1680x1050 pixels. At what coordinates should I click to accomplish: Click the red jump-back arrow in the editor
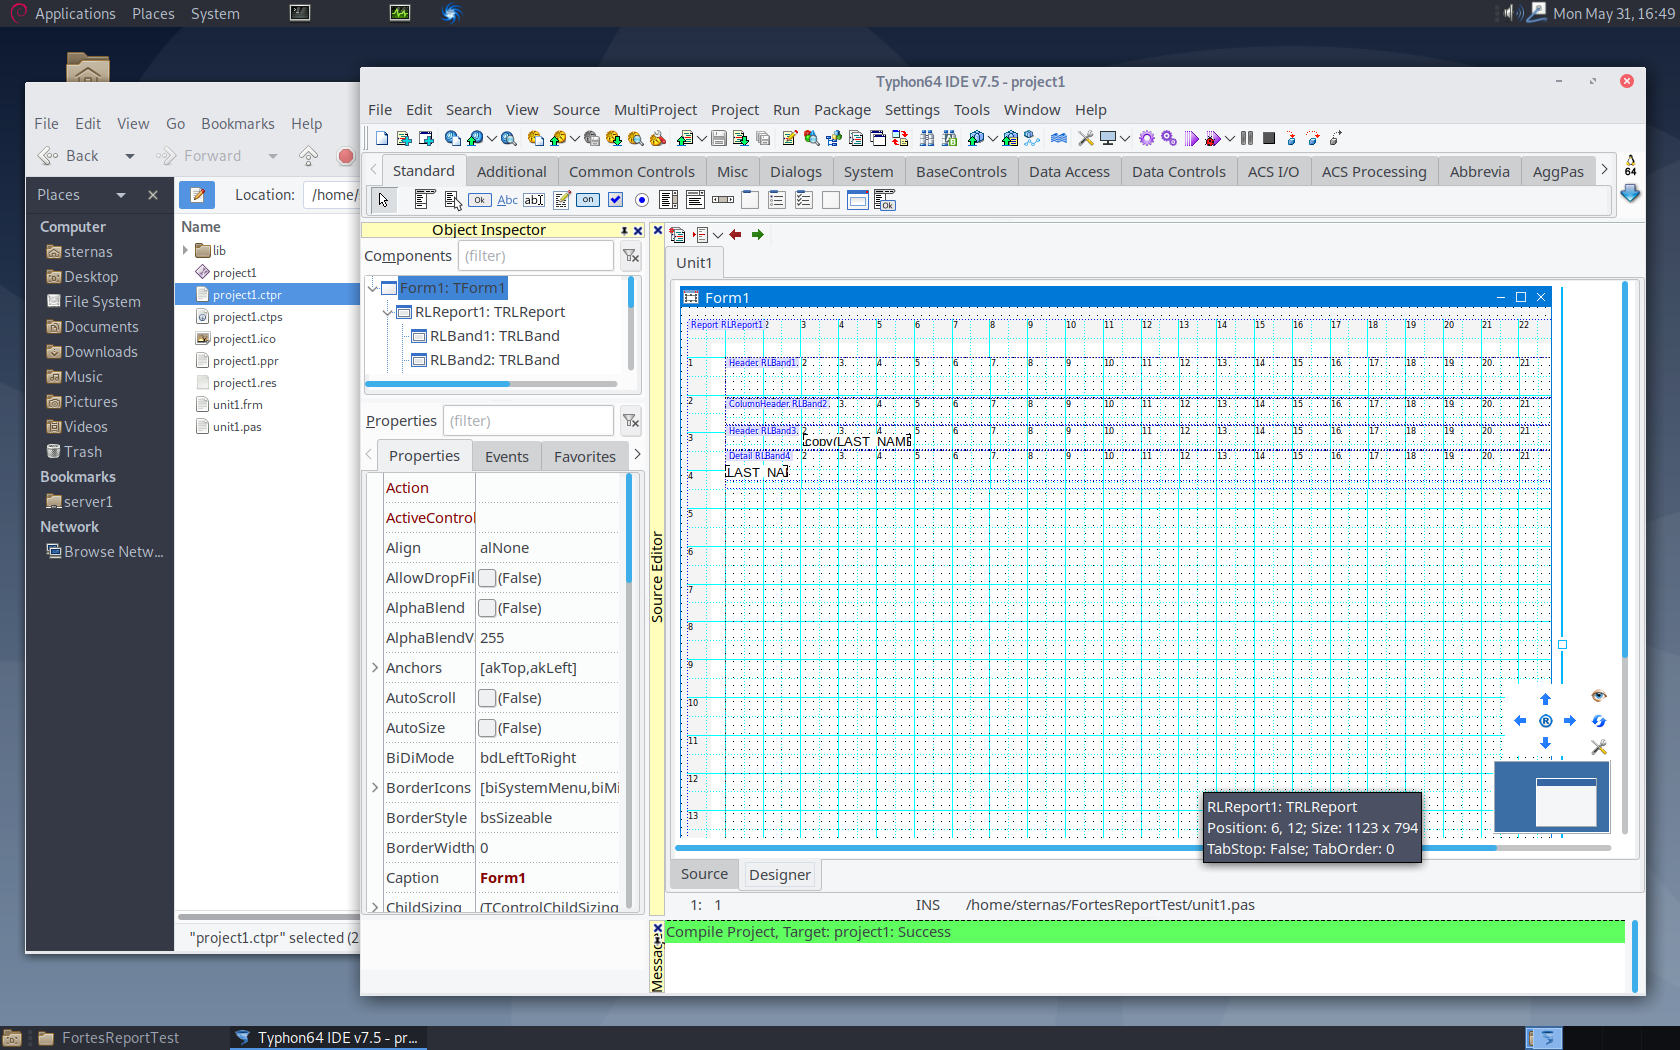point(735,234)
